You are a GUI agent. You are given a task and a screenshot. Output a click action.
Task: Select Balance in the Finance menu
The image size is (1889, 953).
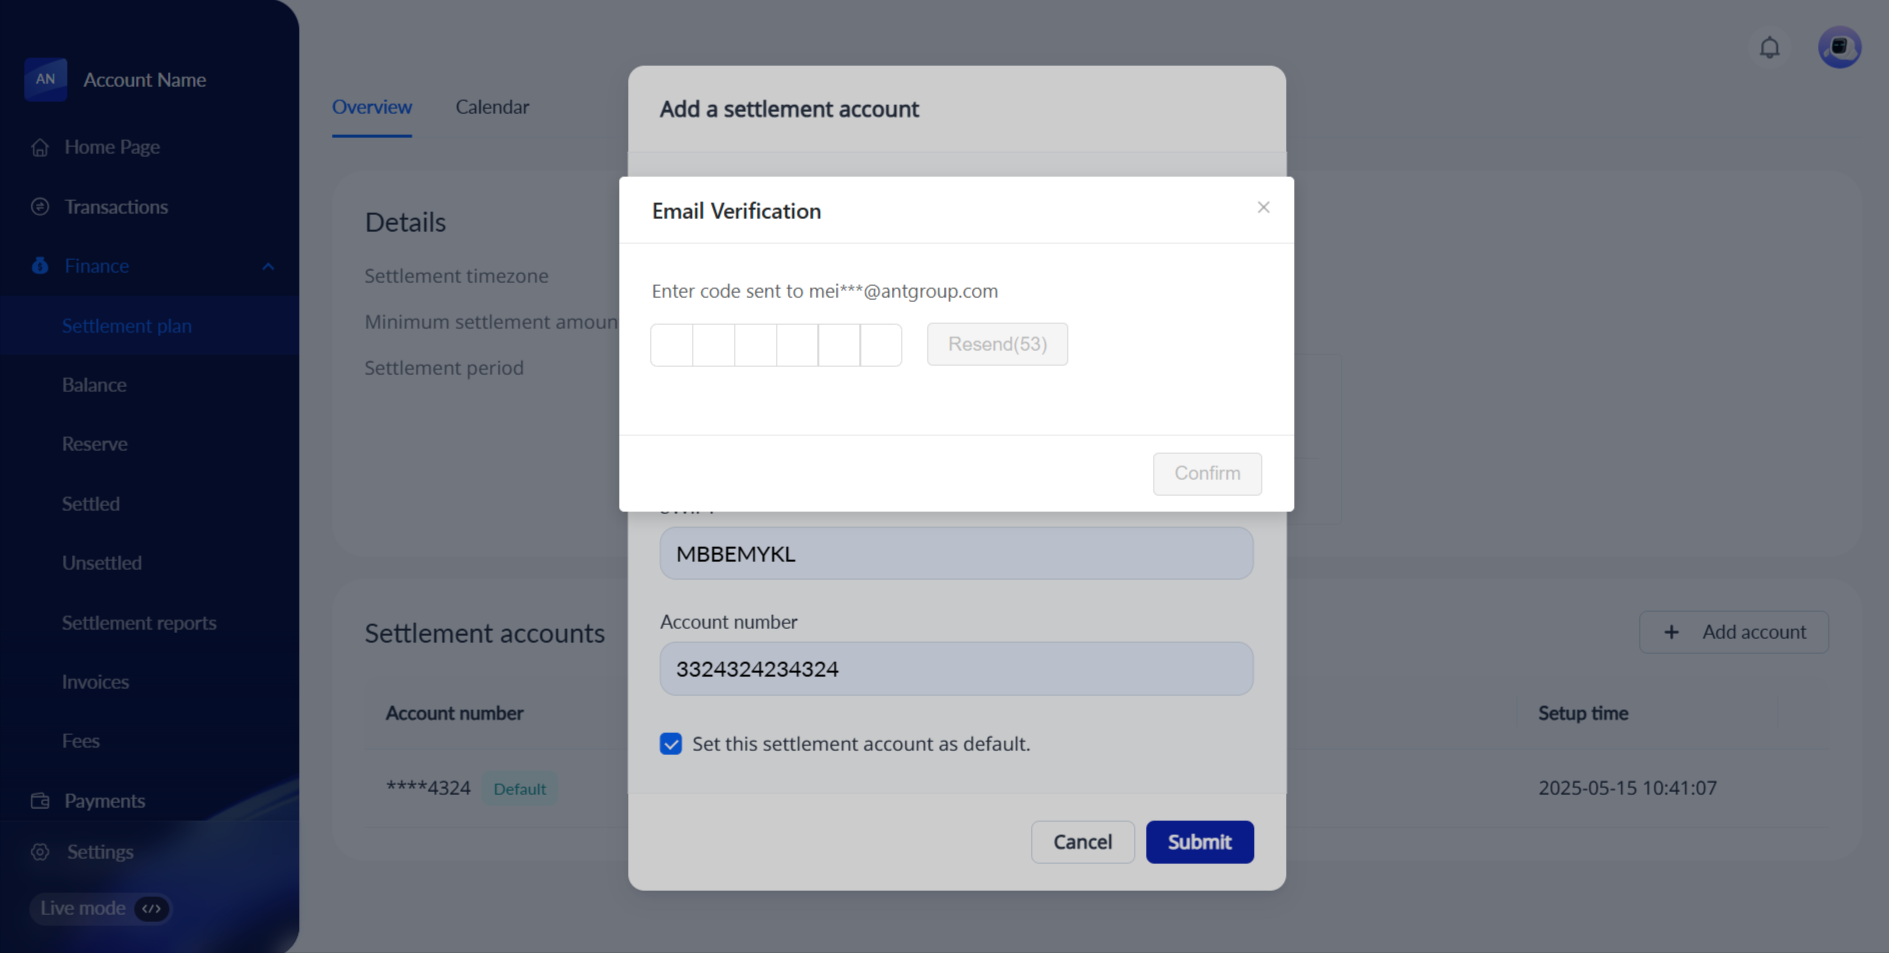94,385
